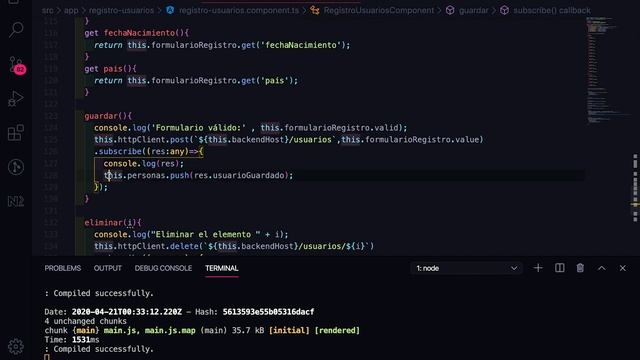Image resolution: width=640 pixels, height=360 pixels.
Task: Click 'Time: 1531ms' terminal line
Action: click(x=72, y=340)
